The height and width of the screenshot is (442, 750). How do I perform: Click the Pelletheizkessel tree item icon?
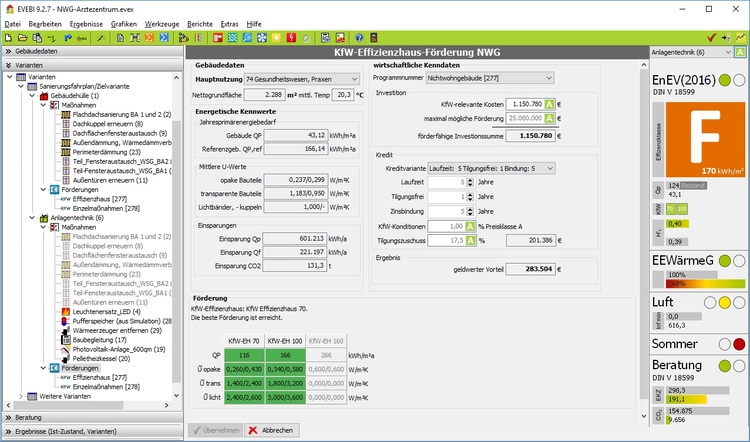pos(66,358)
